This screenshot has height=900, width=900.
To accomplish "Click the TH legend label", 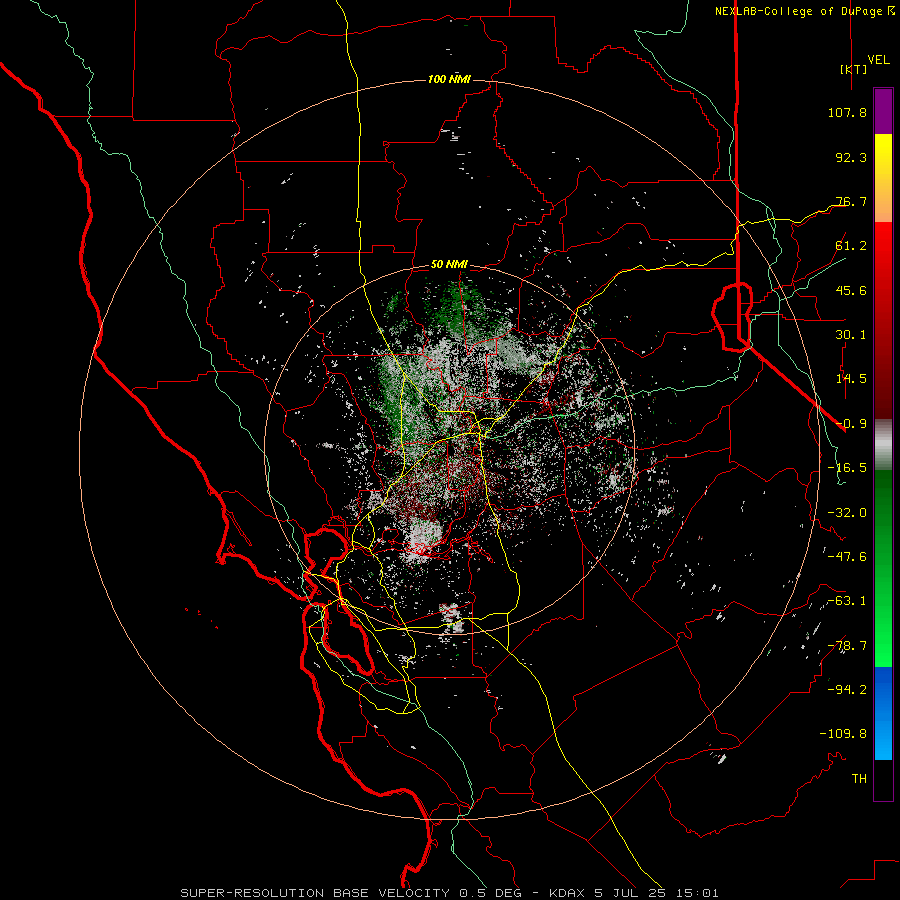I will 859,779.
